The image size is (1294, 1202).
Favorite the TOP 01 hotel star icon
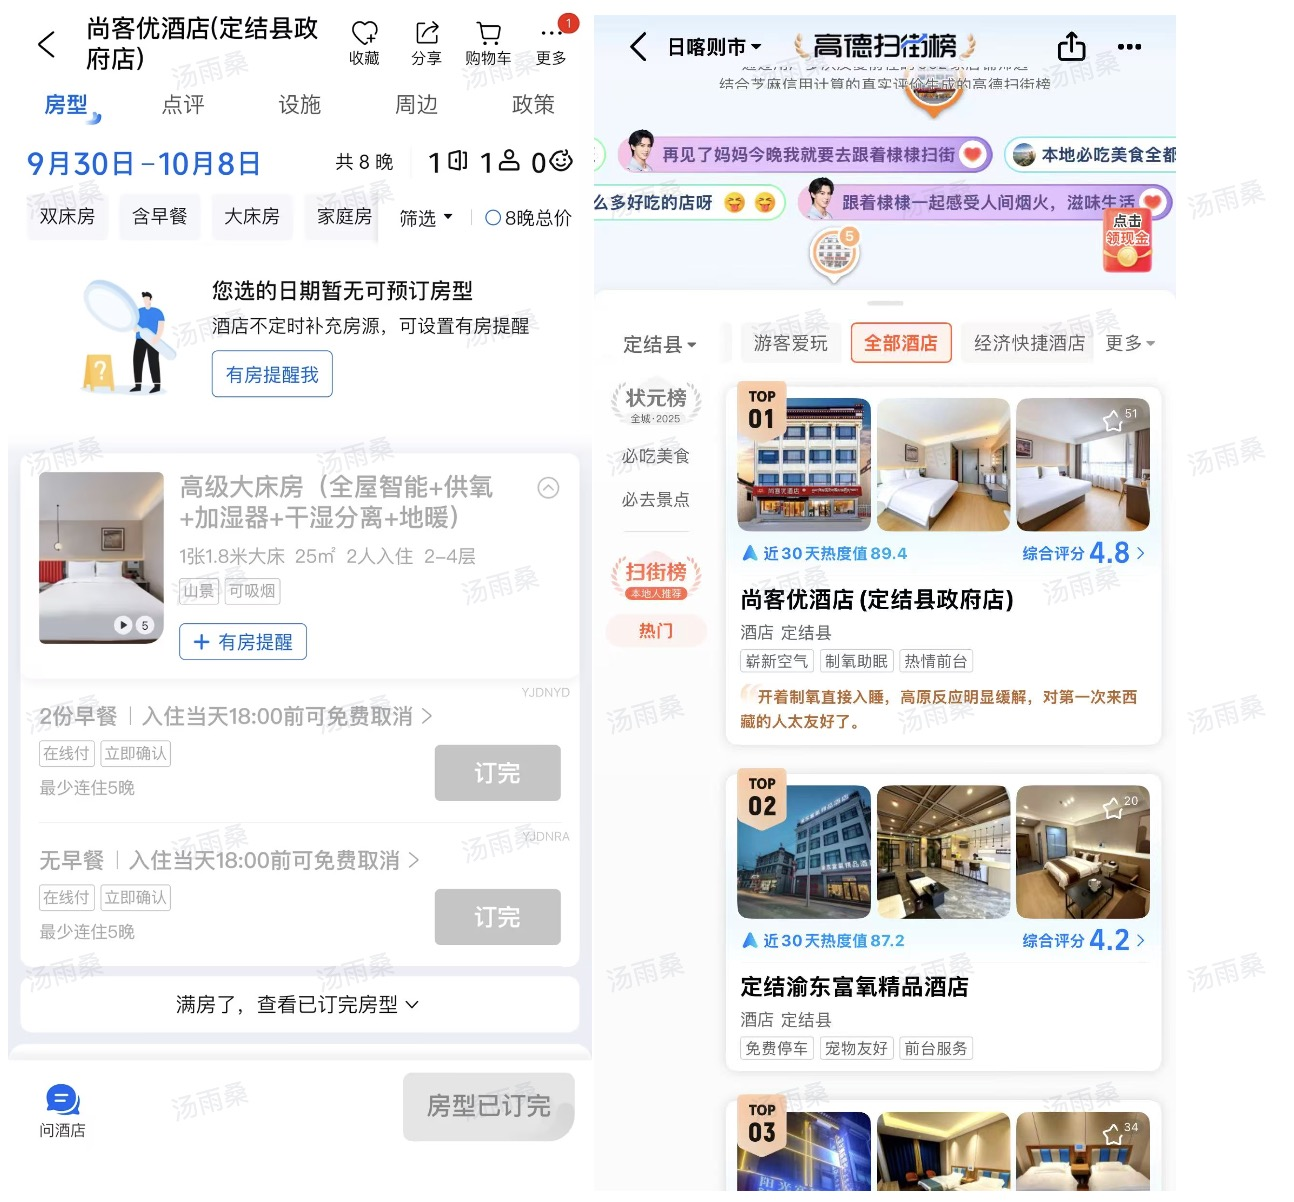tap(1114, 421)
